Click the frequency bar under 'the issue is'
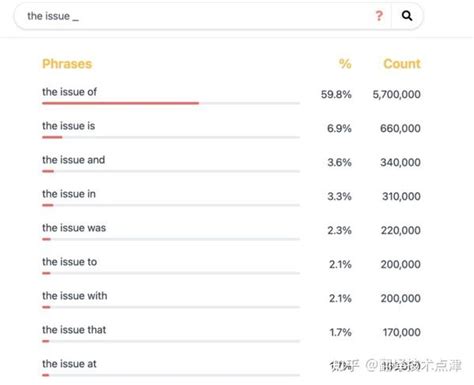The width and height of the screenshot is (474, 385). coord(52,137)
